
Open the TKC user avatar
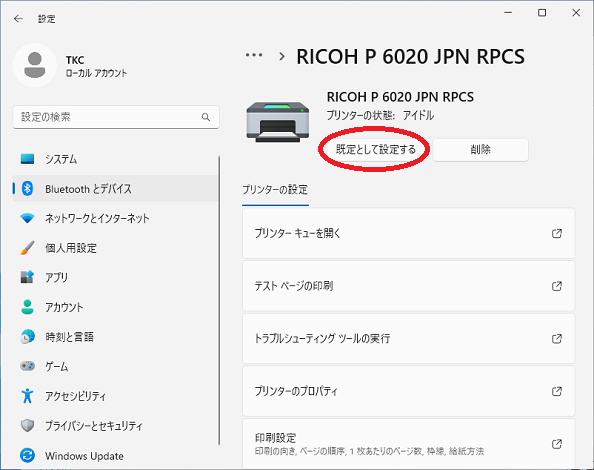pyautogui.click(x=35, y=65)
